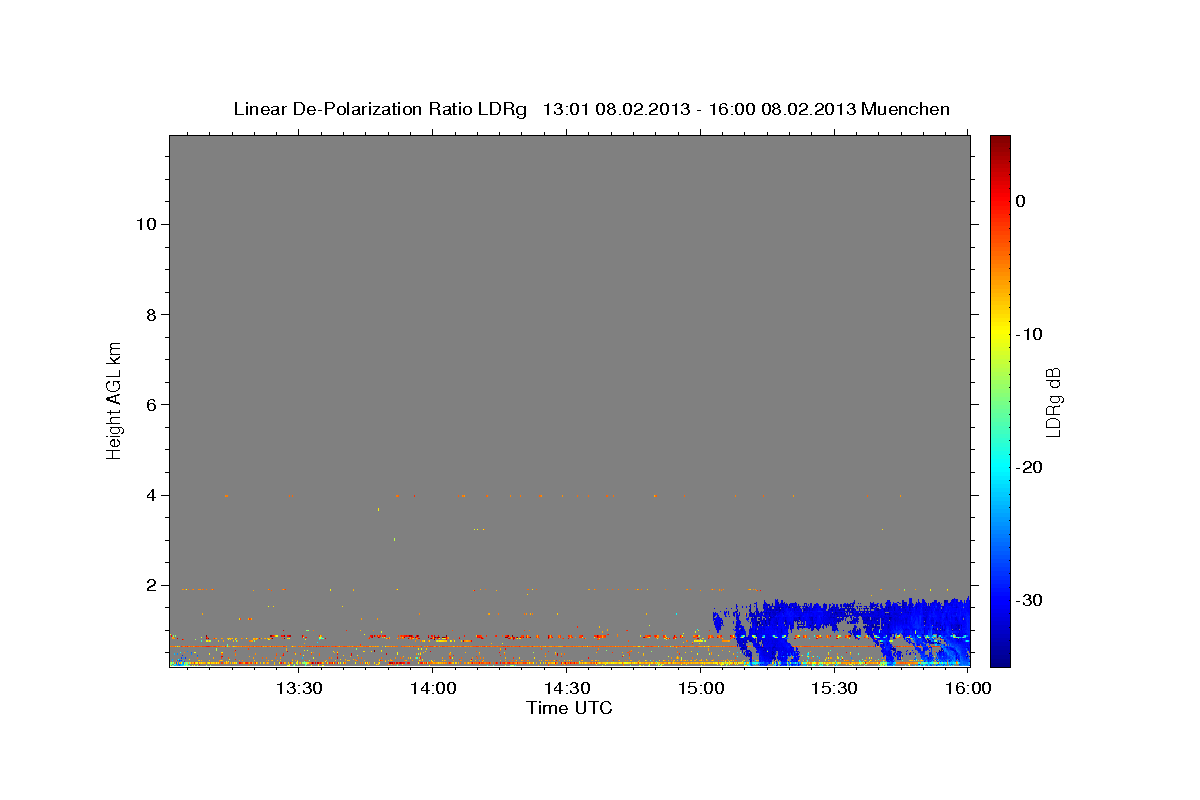1200x800 pixels.
Task: Select the 14:30 time tick label
Action: coord(567,688)
